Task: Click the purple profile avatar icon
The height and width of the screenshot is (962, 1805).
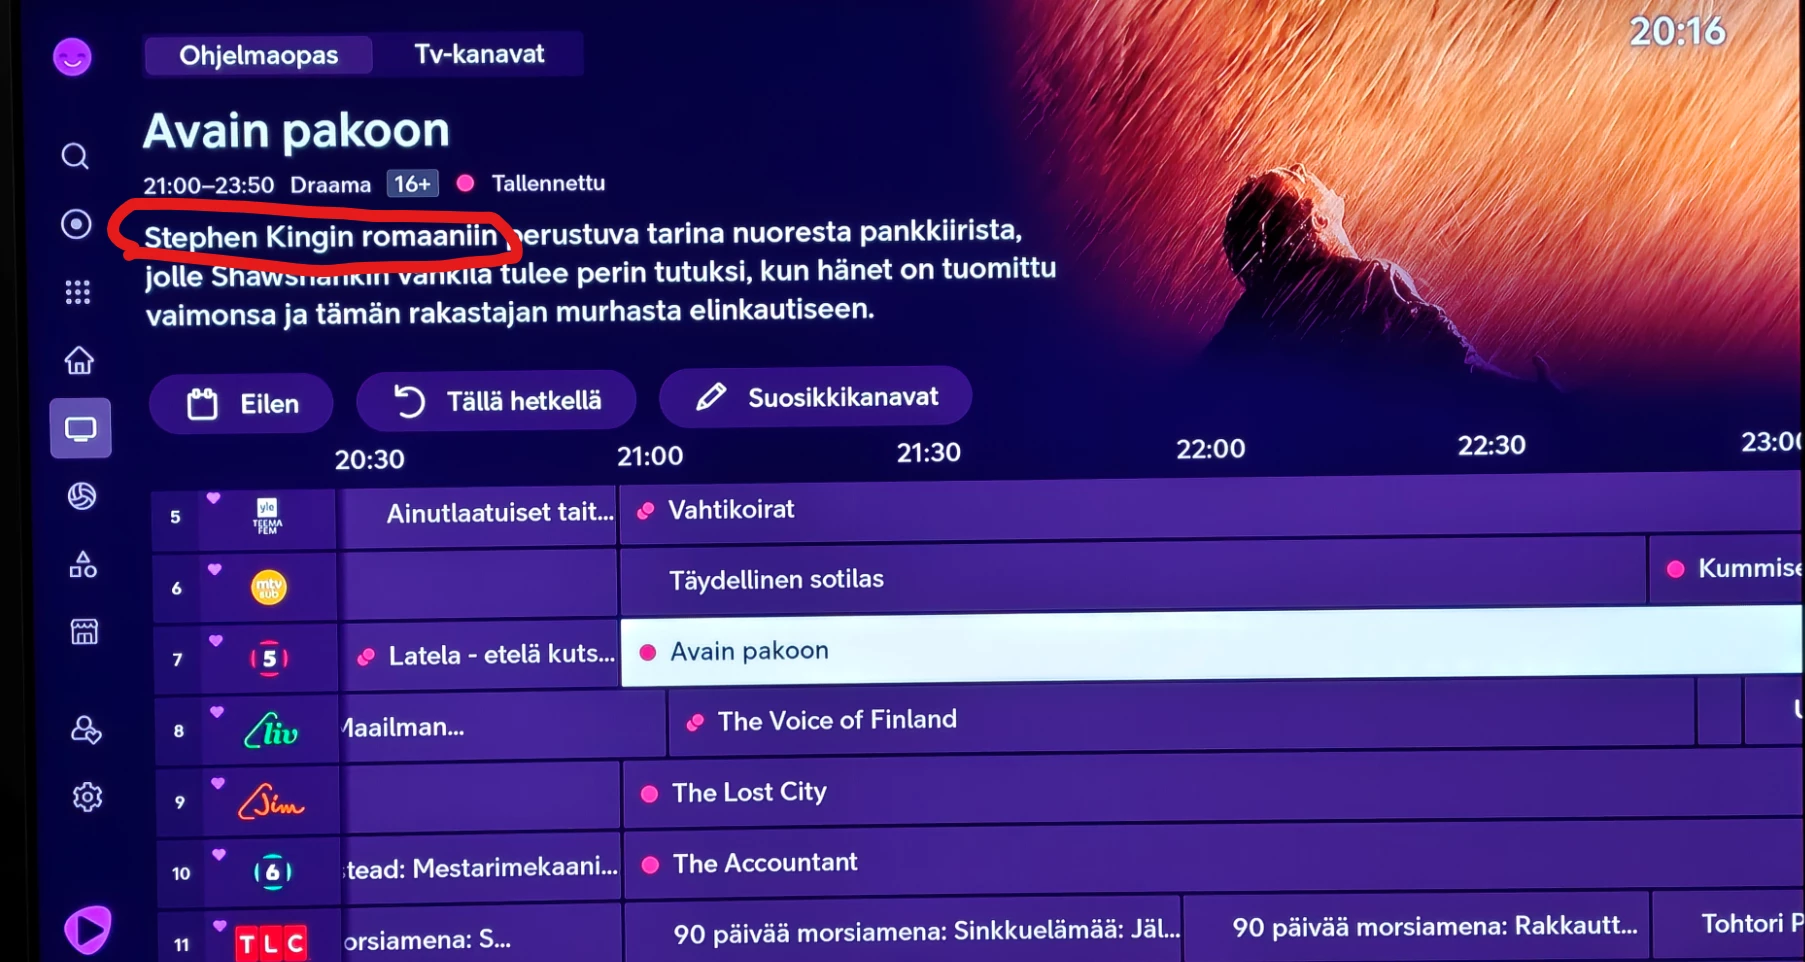Action: click(72, 57)
